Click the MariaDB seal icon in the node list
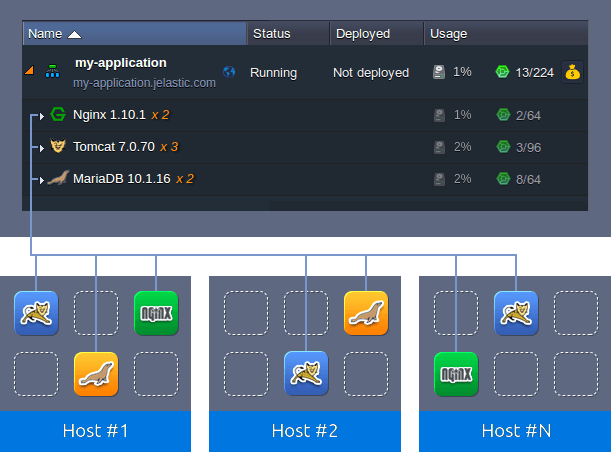Screen dimensions: 611x452 (58, 179)
